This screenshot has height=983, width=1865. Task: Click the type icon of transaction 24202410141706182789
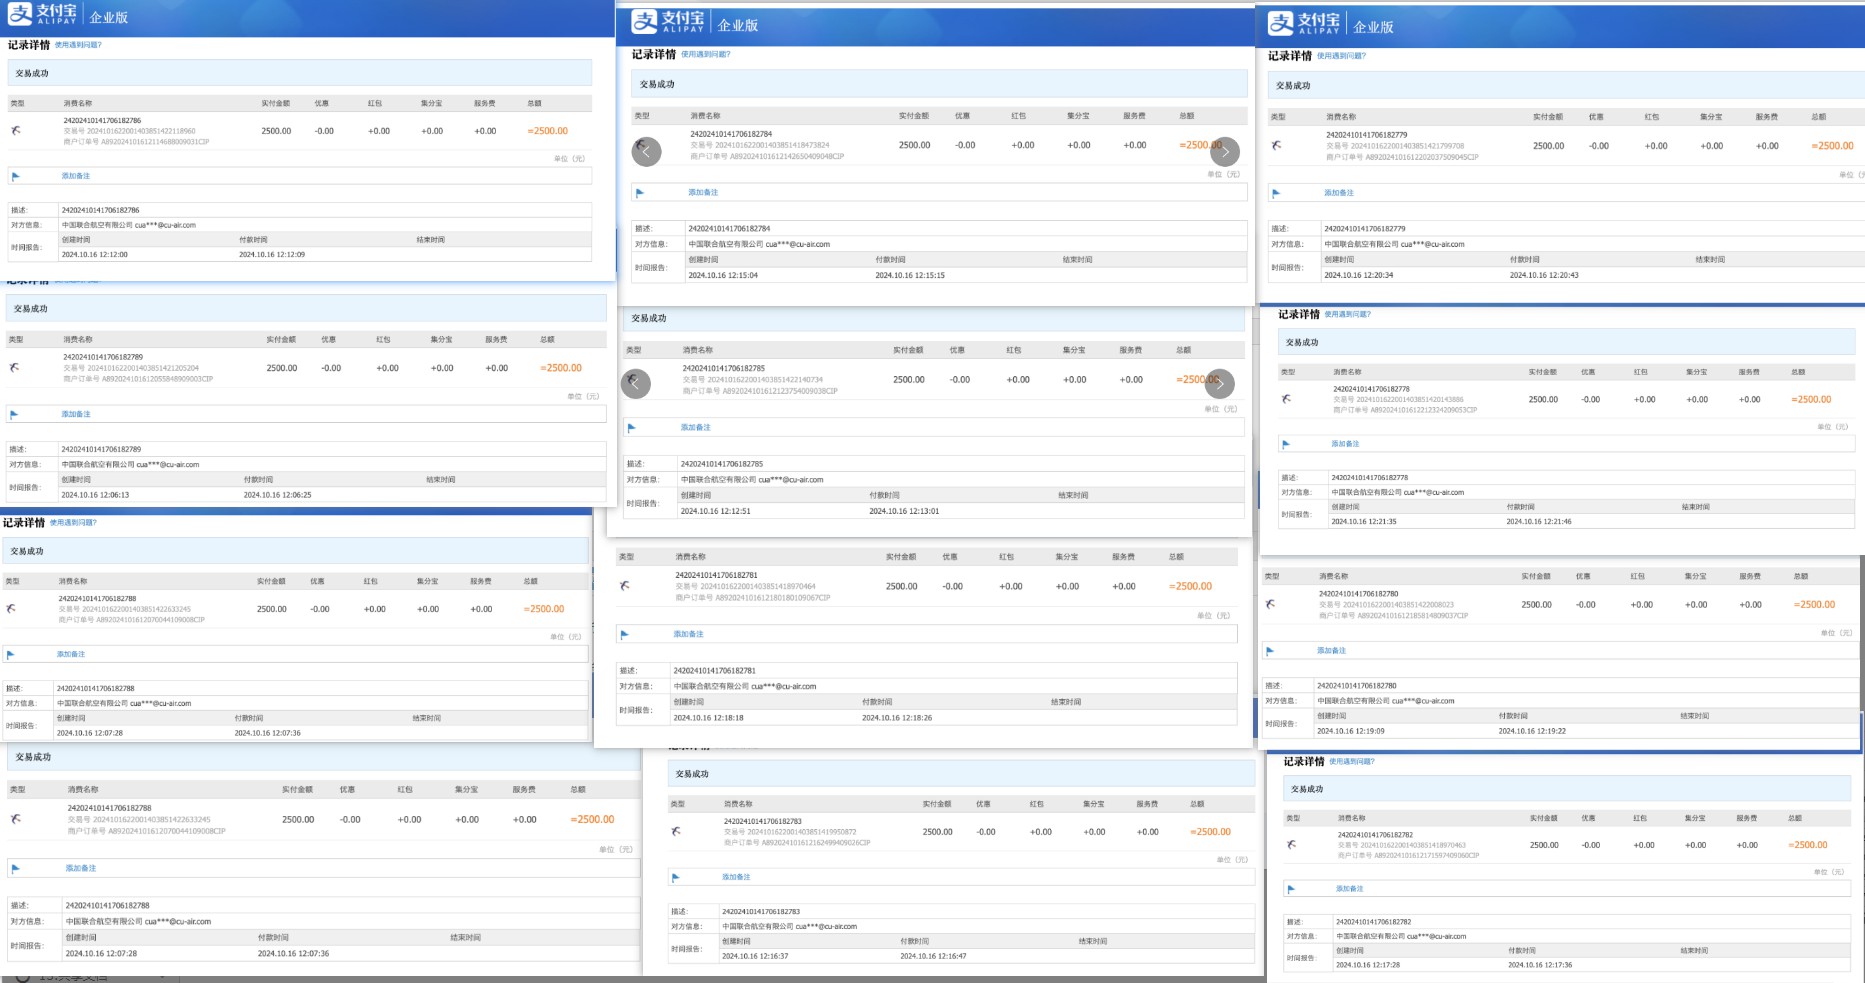14,368
